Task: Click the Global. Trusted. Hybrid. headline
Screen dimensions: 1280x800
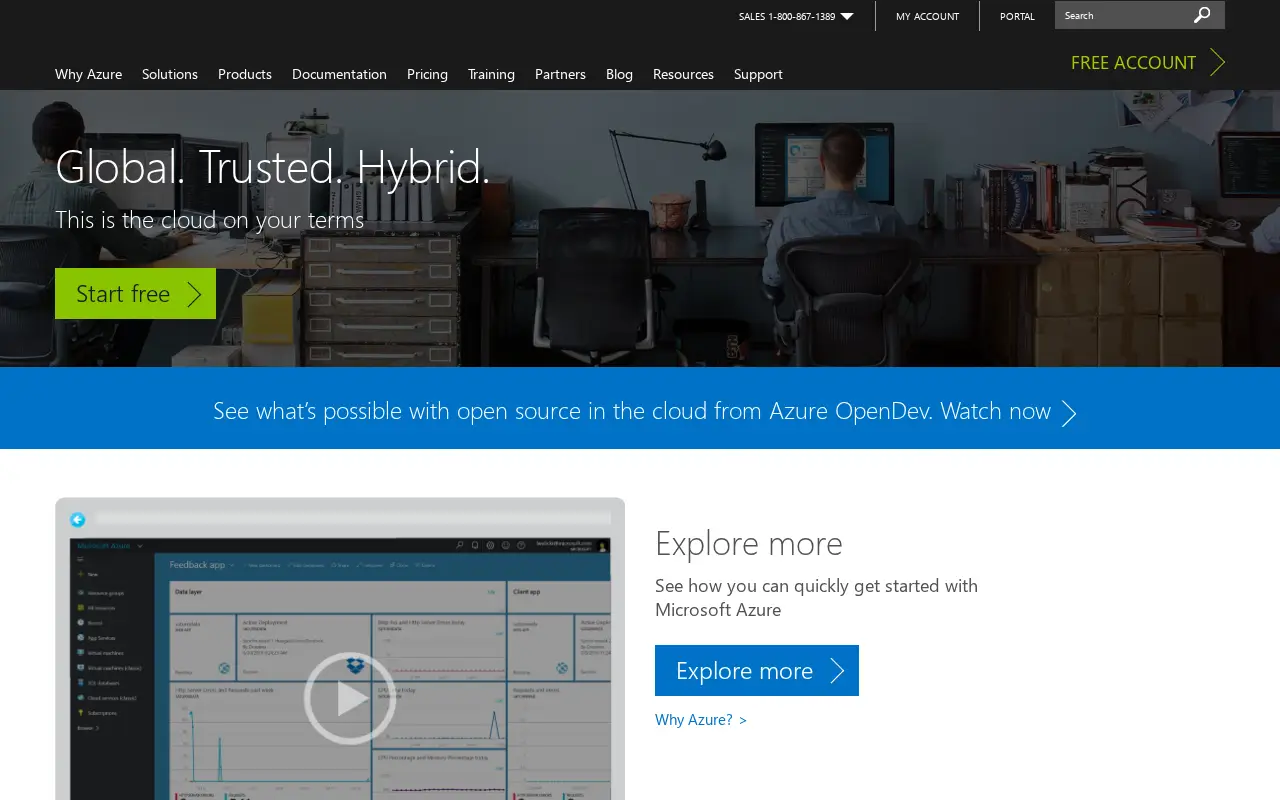Action: point(273,167)
